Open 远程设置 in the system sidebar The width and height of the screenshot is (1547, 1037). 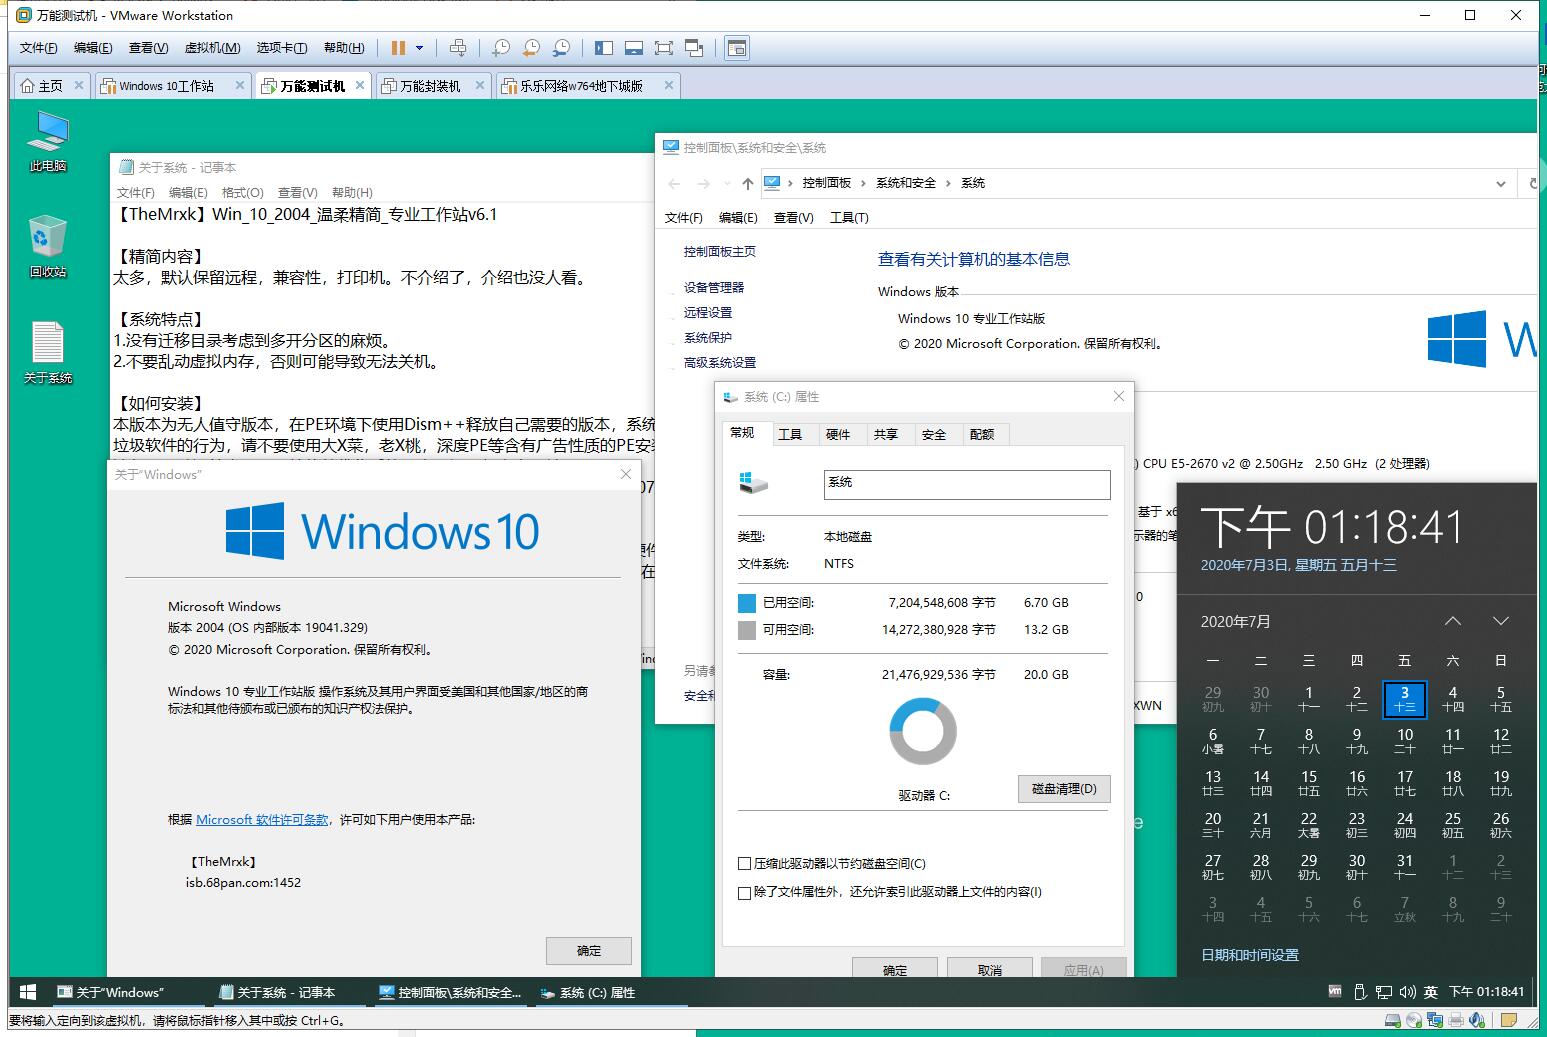[708, 313]
